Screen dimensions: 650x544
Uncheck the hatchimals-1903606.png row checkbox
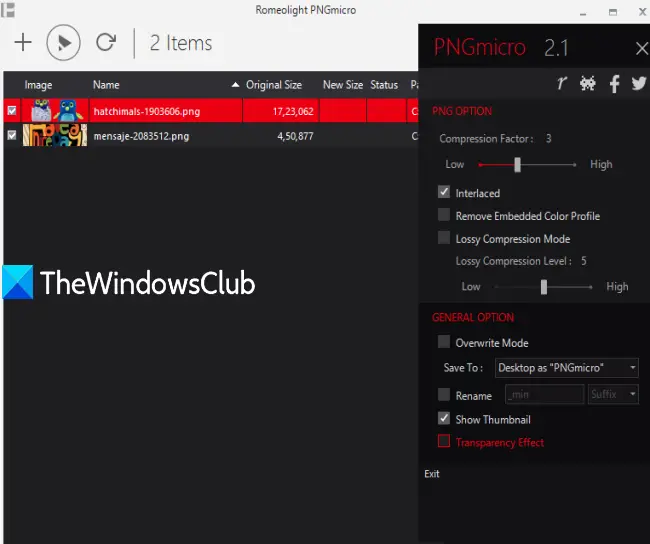(12, 110)
